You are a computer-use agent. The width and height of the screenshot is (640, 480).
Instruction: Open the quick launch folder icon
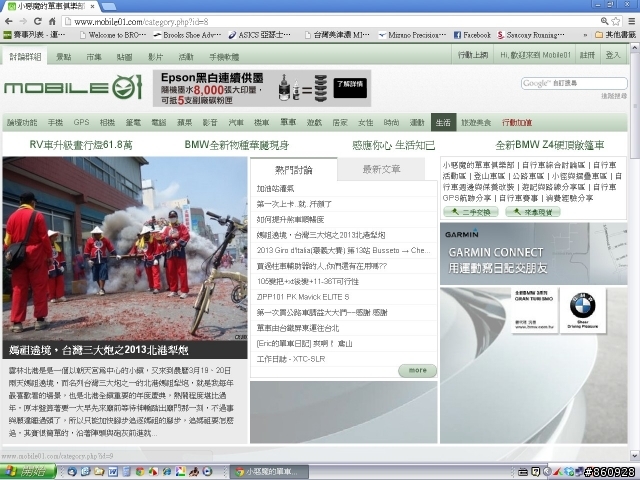tap(99, 472)
